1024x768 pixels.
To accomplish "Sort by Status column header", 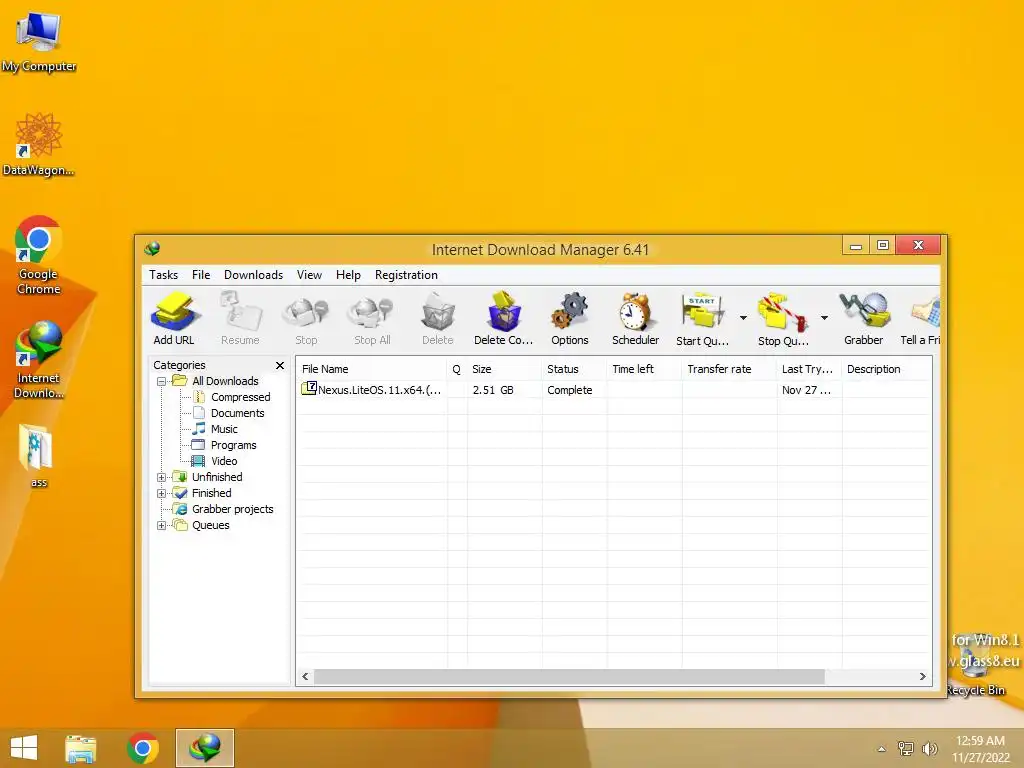I will [574, 369].
